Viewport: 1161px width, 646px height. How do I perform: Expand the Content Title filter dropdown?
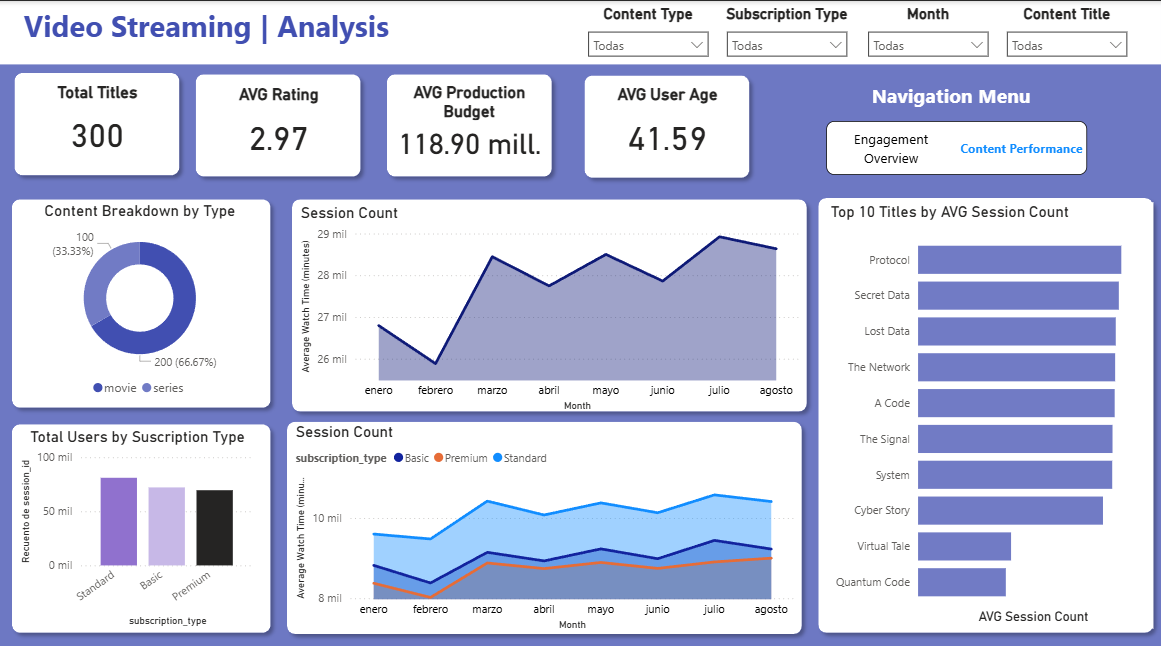click(x=1066, y=44)
